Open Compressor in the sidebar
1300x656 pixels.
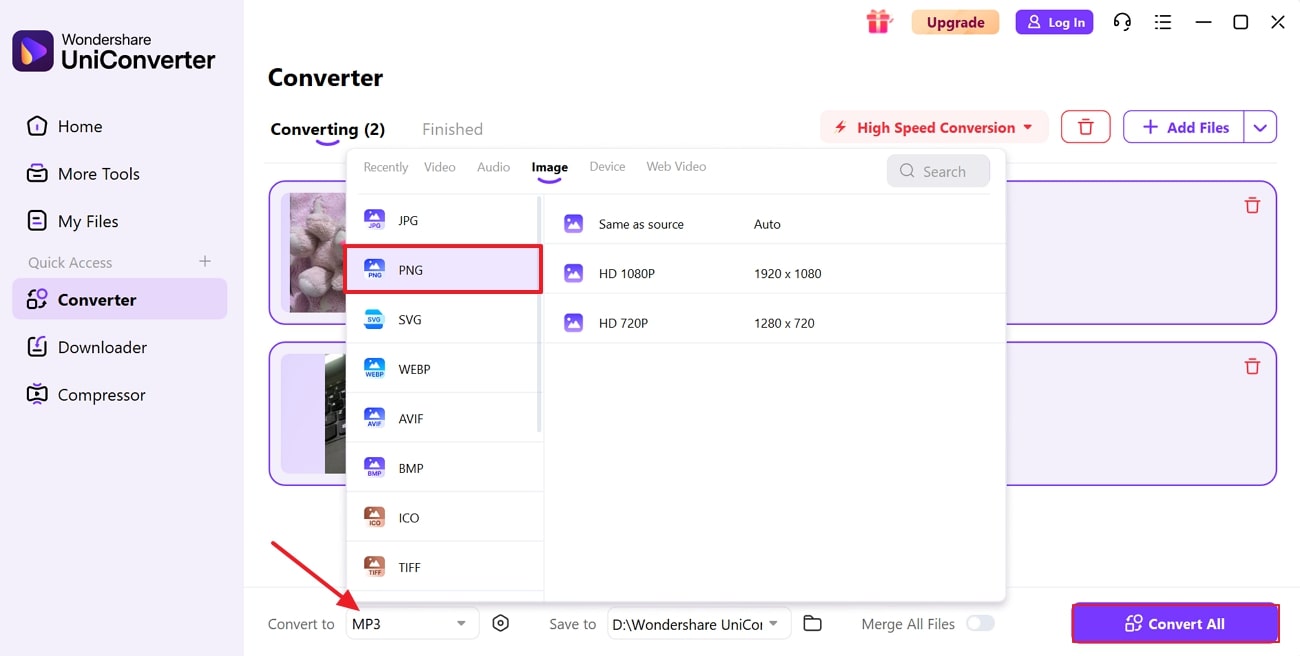tap(120, 395)
